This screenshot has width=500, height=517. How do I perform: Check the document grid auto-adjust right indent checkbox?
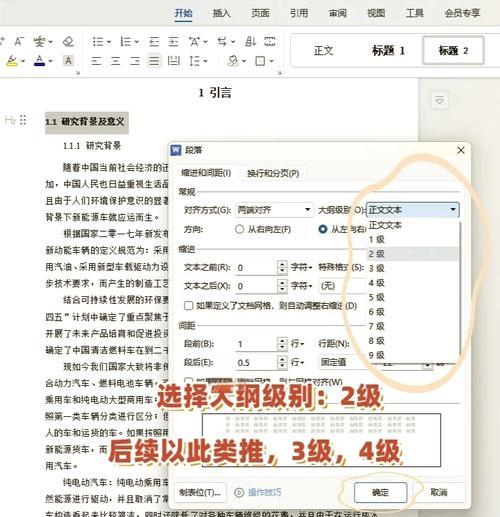188,305
